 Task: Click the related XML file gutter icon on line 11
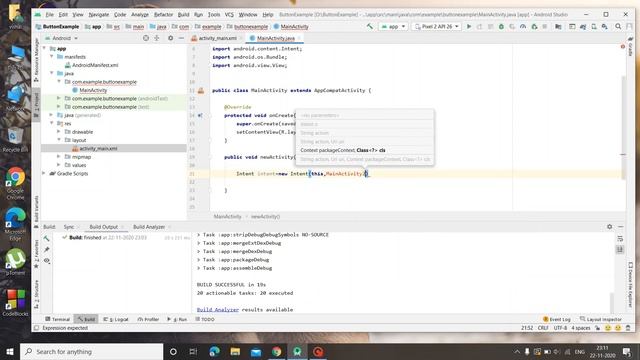201,91
